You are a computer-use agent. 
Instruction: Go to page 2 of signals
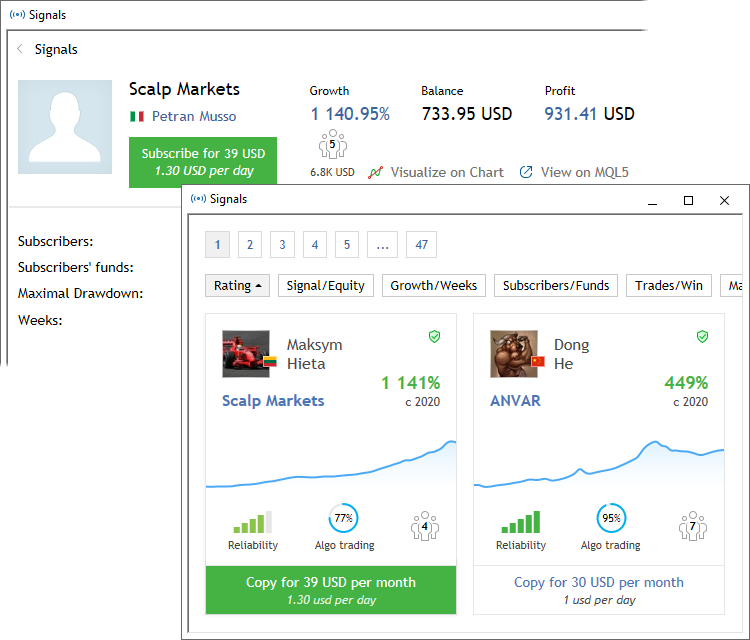pyautogui.click(x=250, y=244)
